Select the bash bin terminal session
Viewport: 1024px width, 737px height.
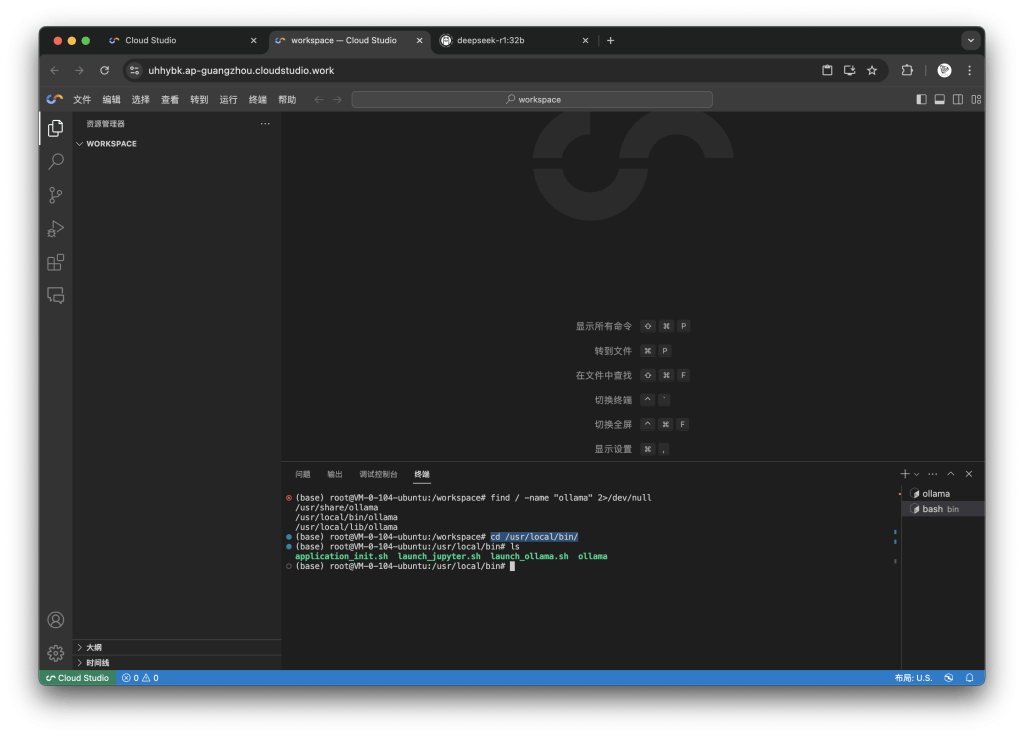tap(943, 509)
